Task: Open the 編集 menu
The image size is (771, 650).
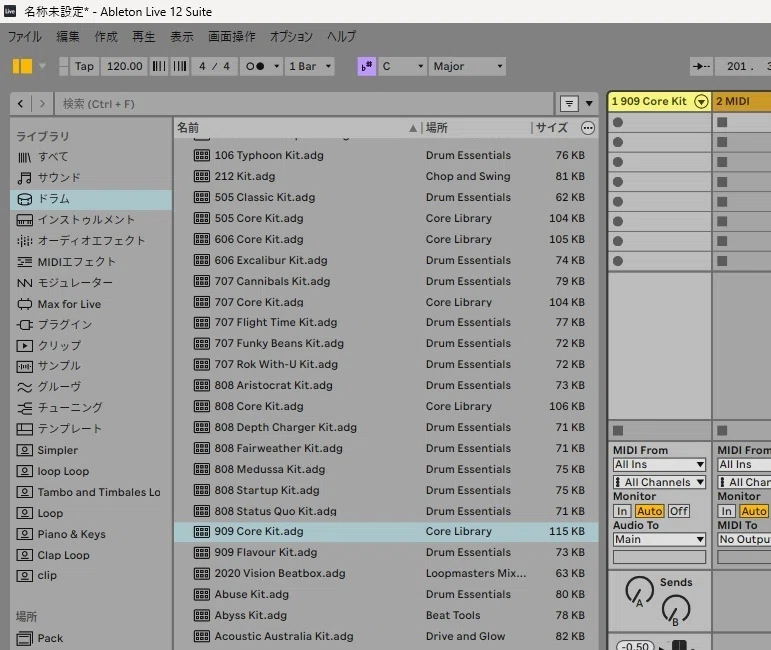Action: pyautogui.click(x=67, y=37)
